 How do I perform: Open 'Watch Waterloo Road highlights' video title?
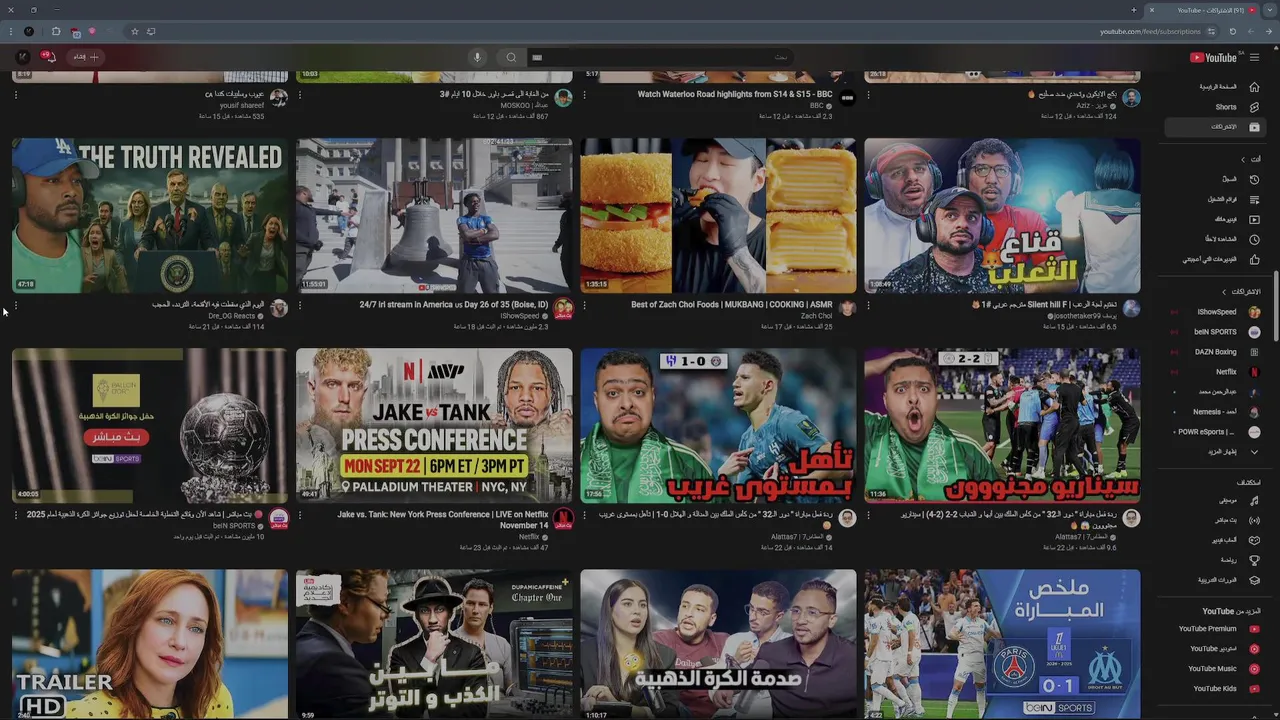pos(735,95)
